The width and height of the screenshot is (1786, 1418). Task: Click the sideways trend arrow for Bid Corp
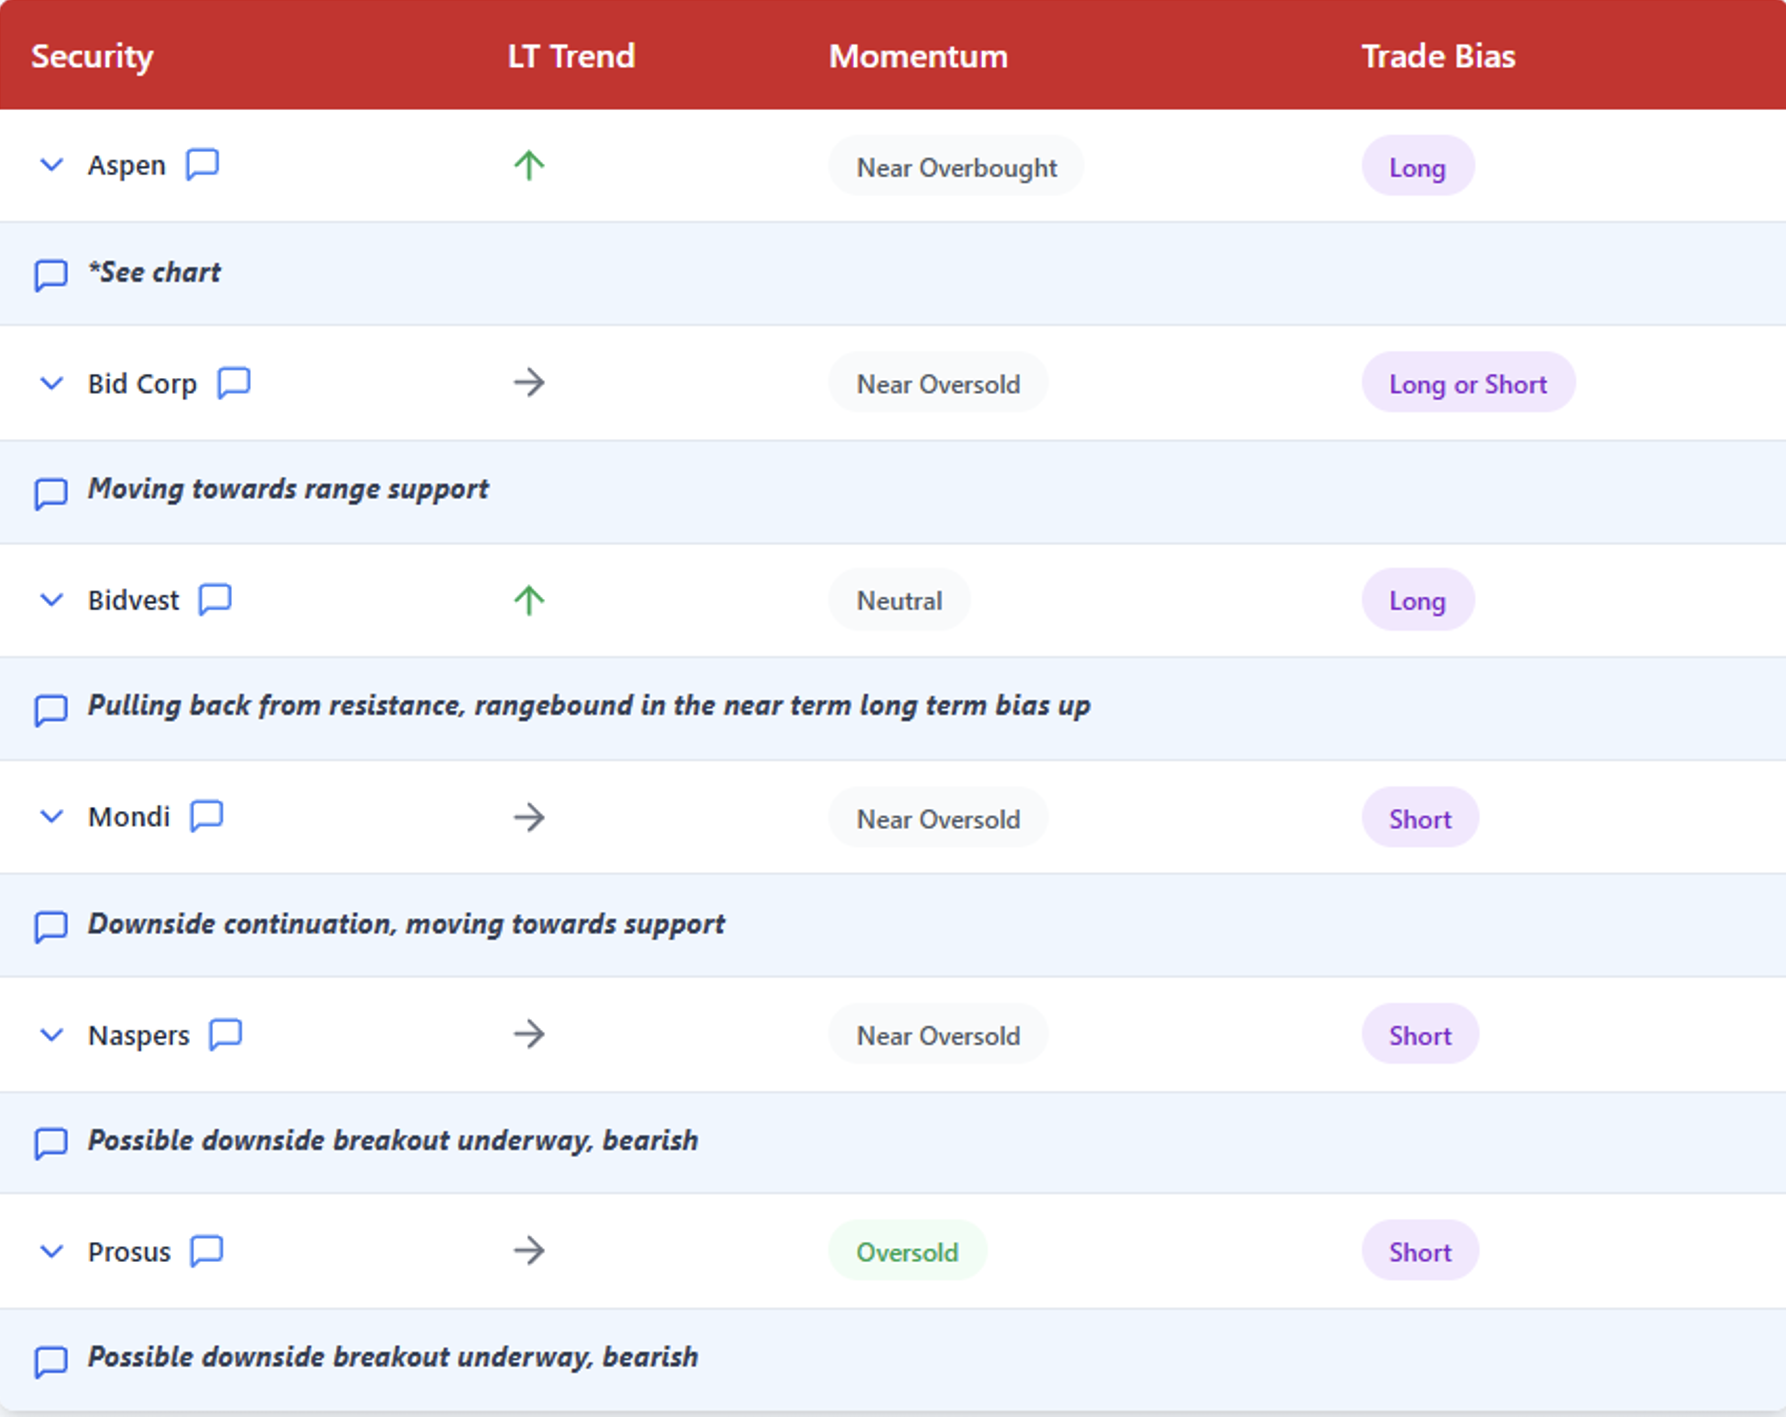coord(529,382)
